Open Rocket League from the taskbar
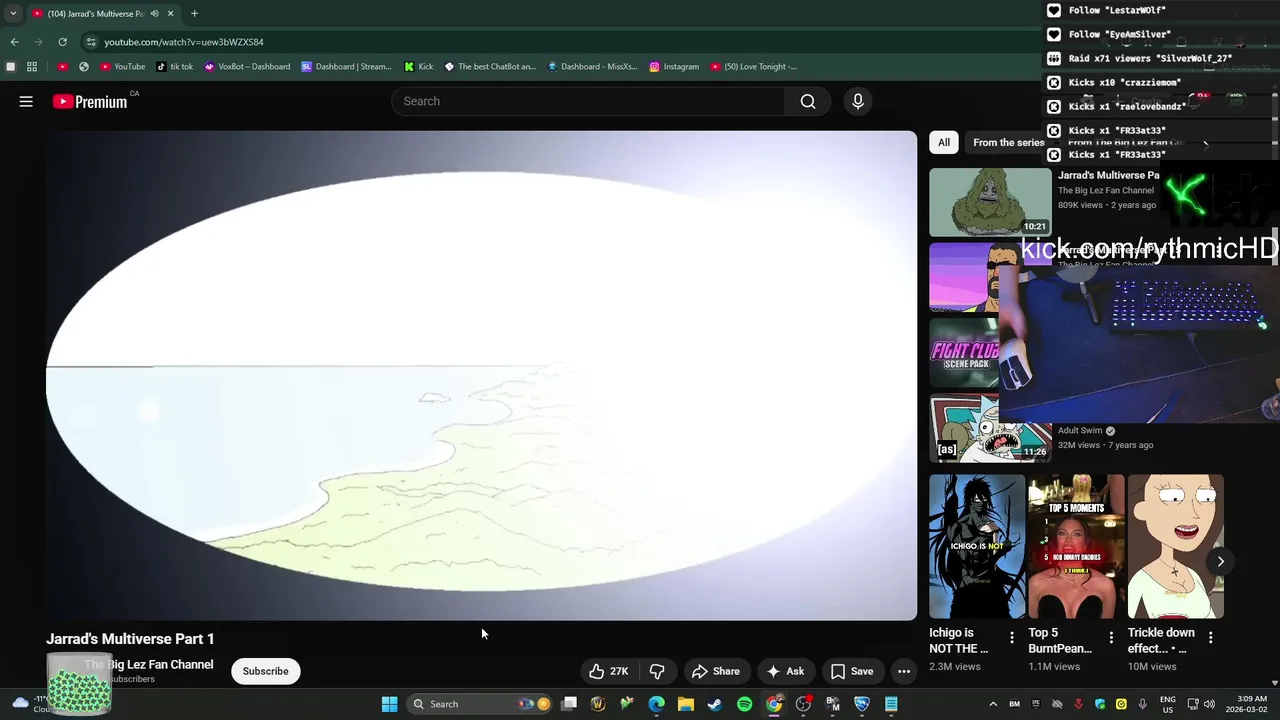 862,704
